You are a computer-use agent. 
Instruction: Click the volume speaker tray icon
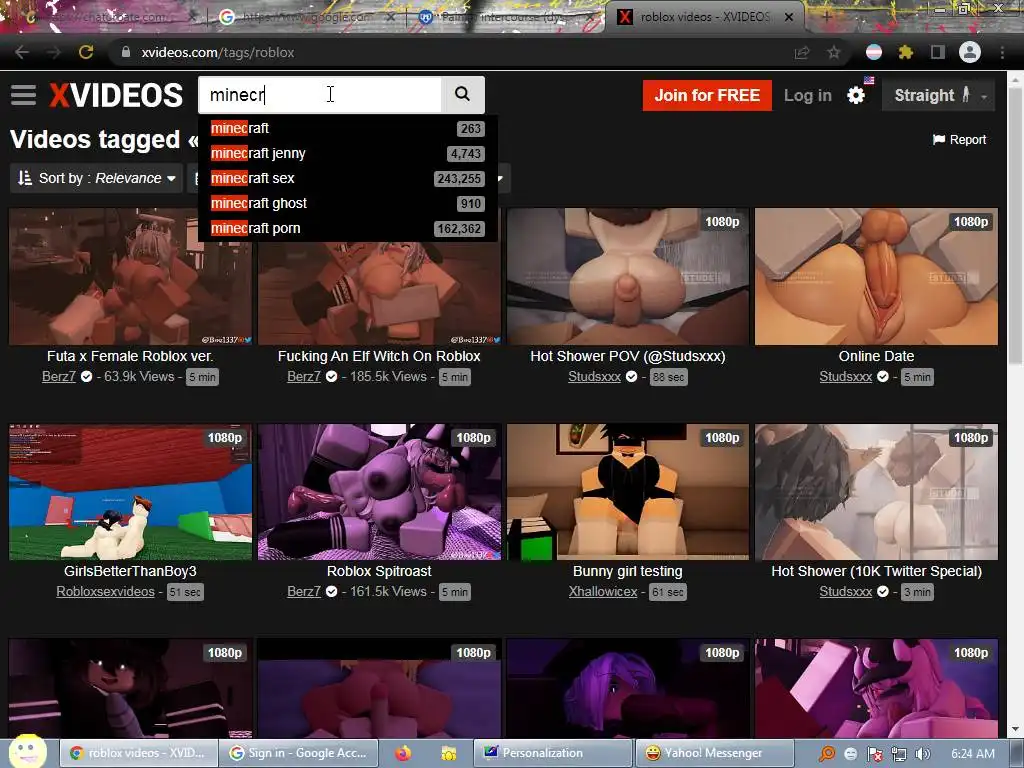922,754
